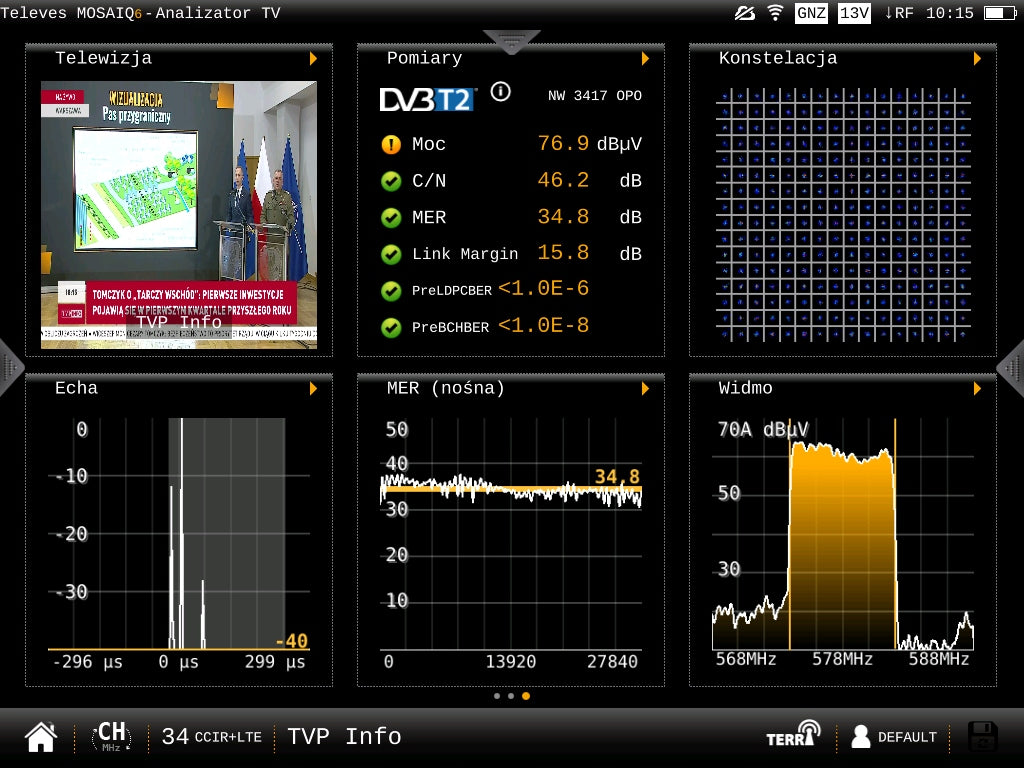Click the Moc warning status icon

(x=391, y=144)
